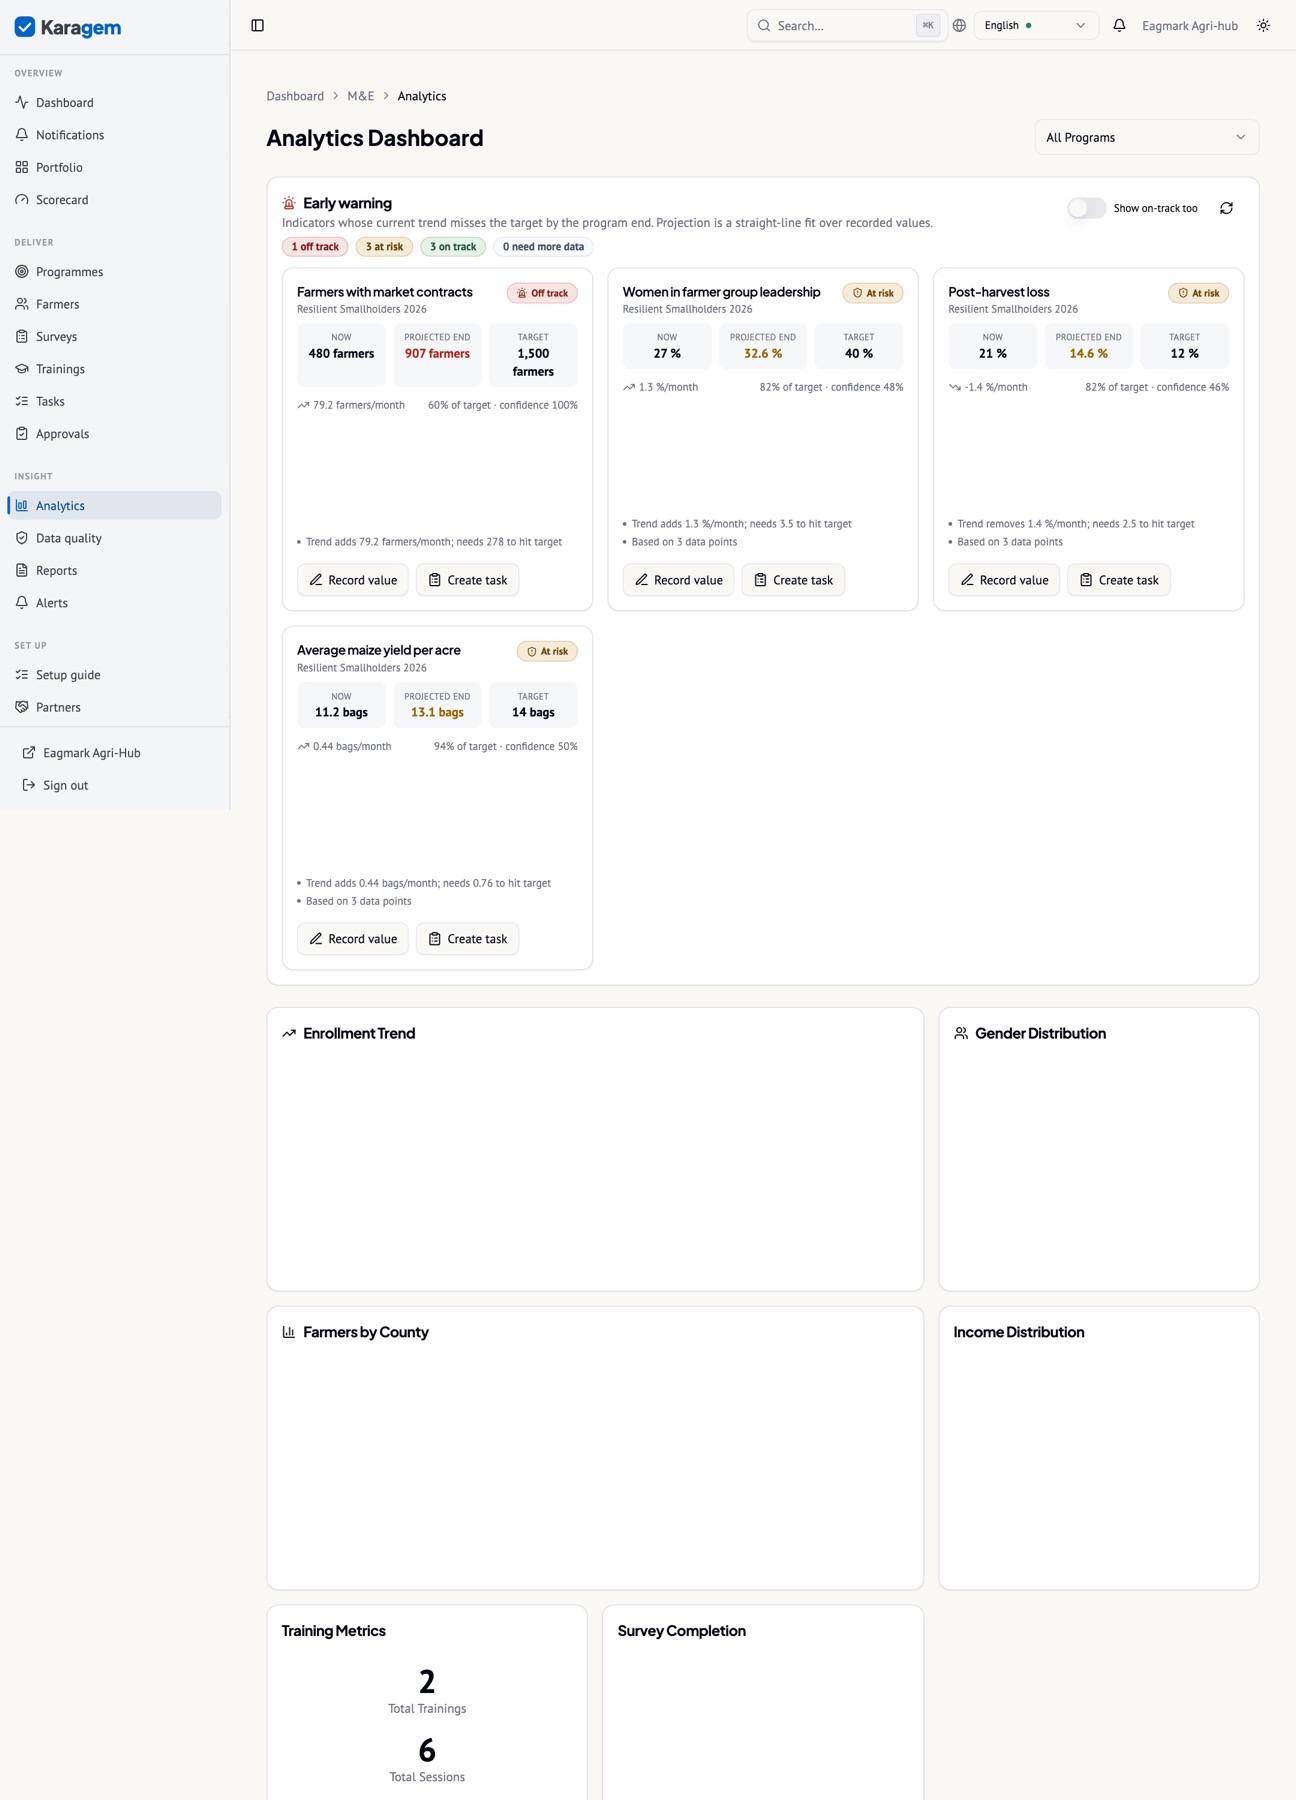Click the Farmers by County bar icon

point(289,1332)
